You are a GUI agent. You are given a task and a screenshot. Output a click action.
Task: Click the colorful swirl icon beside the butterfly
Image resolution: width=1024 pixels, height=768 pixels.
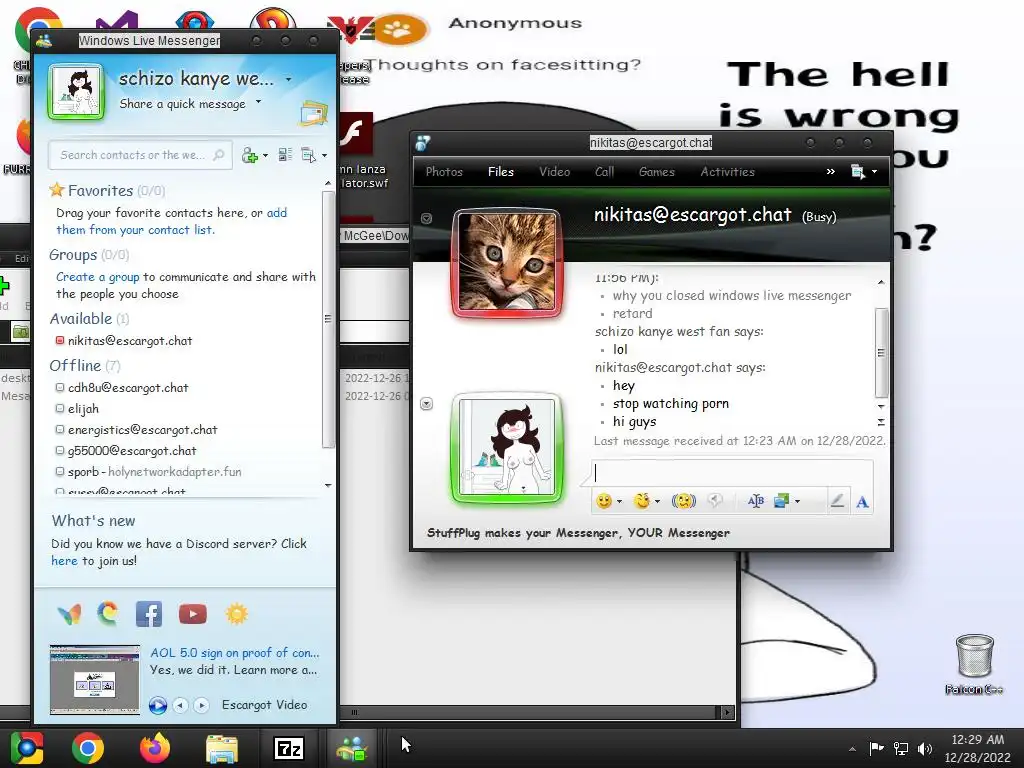[x=108, y=613]
